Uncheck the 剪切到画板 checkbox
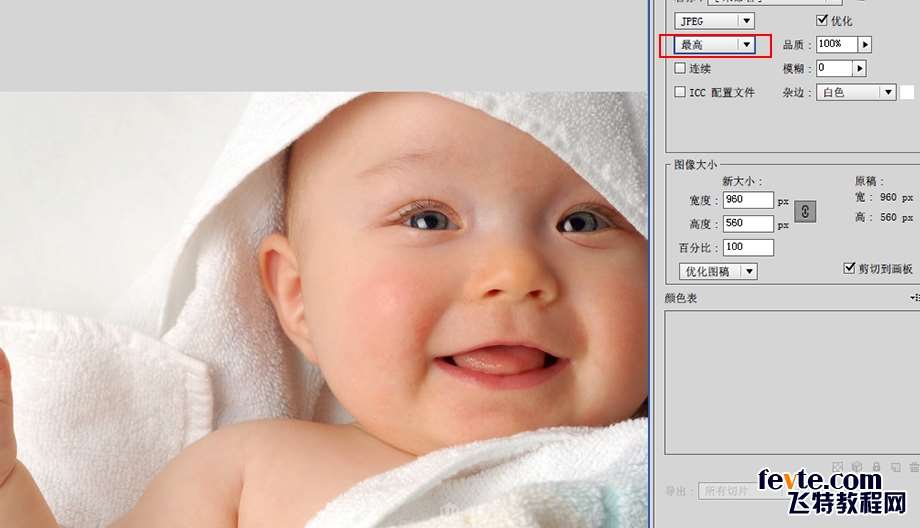Viewport: 920px width, 528px height. (x=850, y=269)
